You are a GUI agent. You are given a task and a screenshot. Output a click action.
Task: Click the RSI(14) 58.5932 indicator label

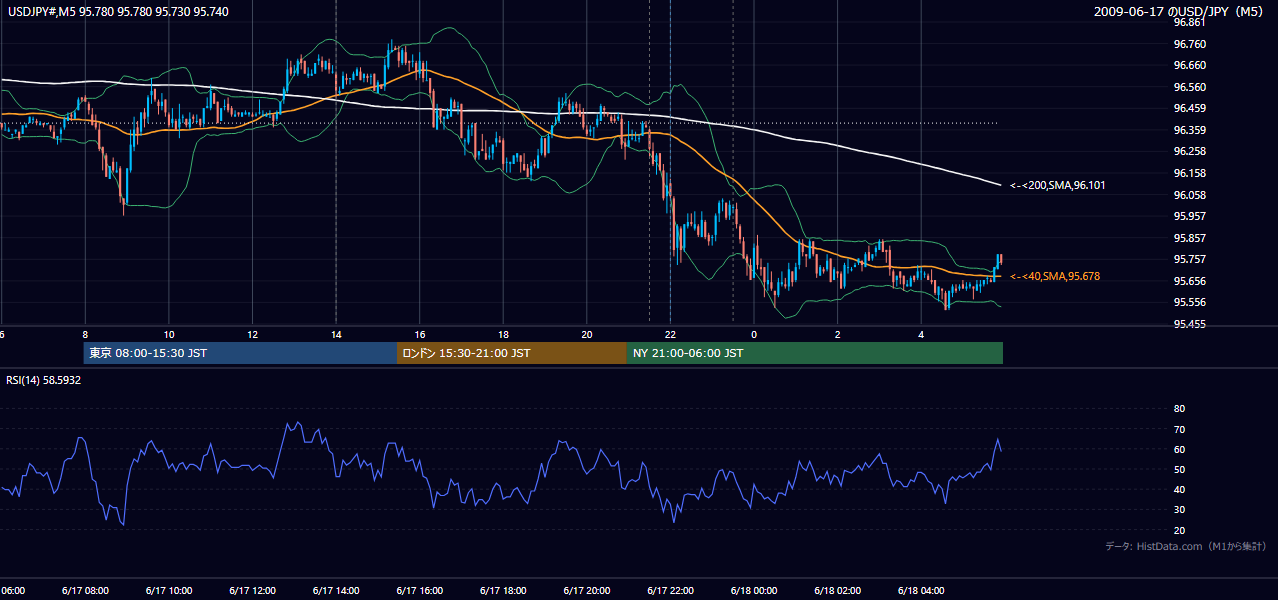coord(44,380)
